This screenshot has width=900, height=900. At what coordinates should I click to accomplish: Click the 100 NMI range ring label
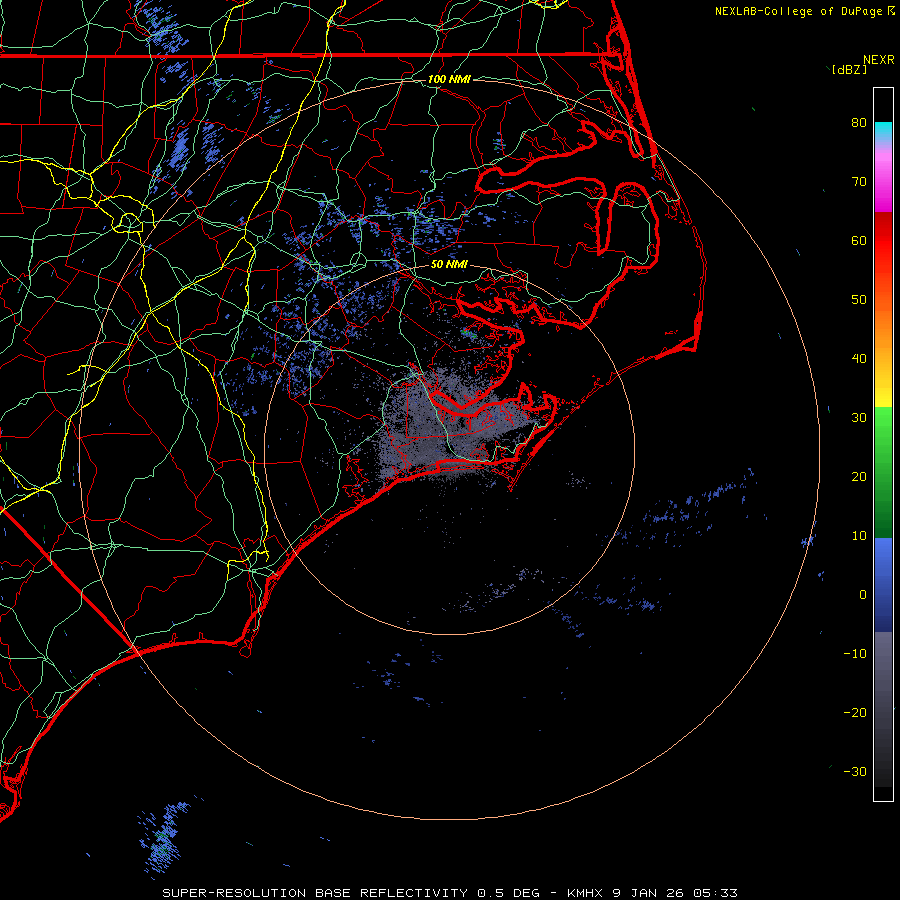tap(449, 79)
